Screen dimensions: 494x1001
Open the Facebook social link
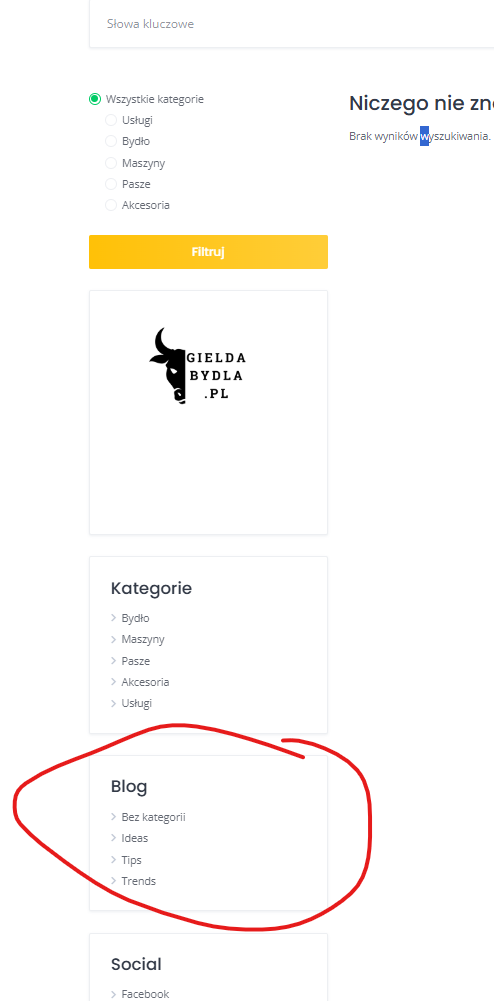pyautogui.click(x=145, y=994)
